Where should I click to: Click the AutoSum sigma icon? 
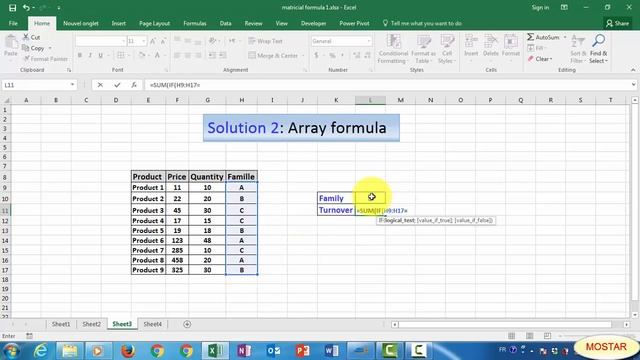tap(530, 37)
